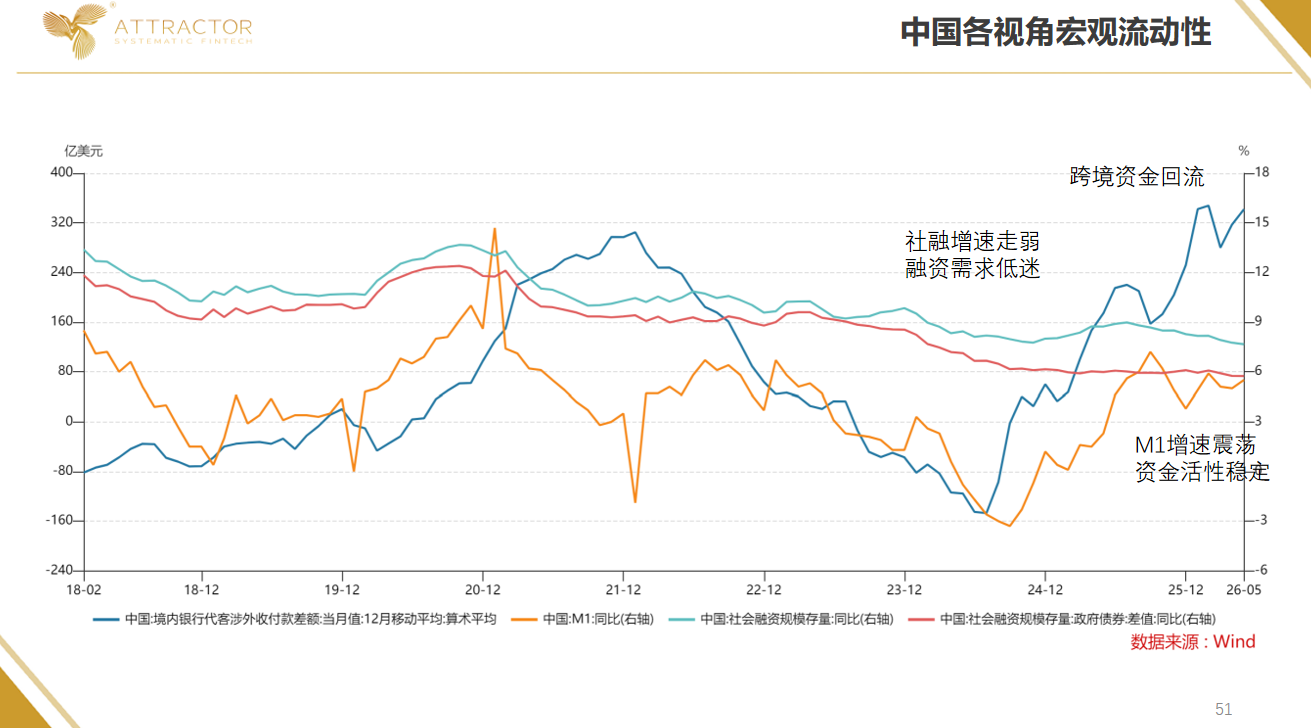Click the % right axis unit label
Screen dimensions: 1311x728
click(1244, 151)
